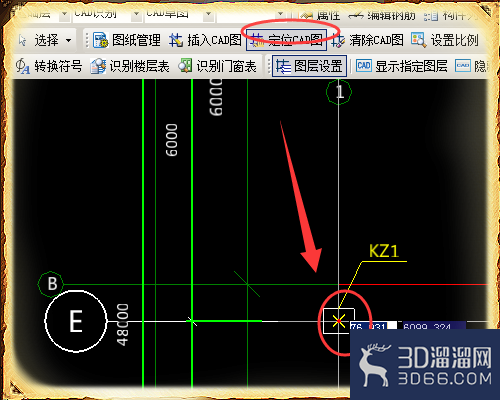Open the dropdown arrow next to 选择
This screenshot has height=400, width=500.
click(x=69, y=41)
